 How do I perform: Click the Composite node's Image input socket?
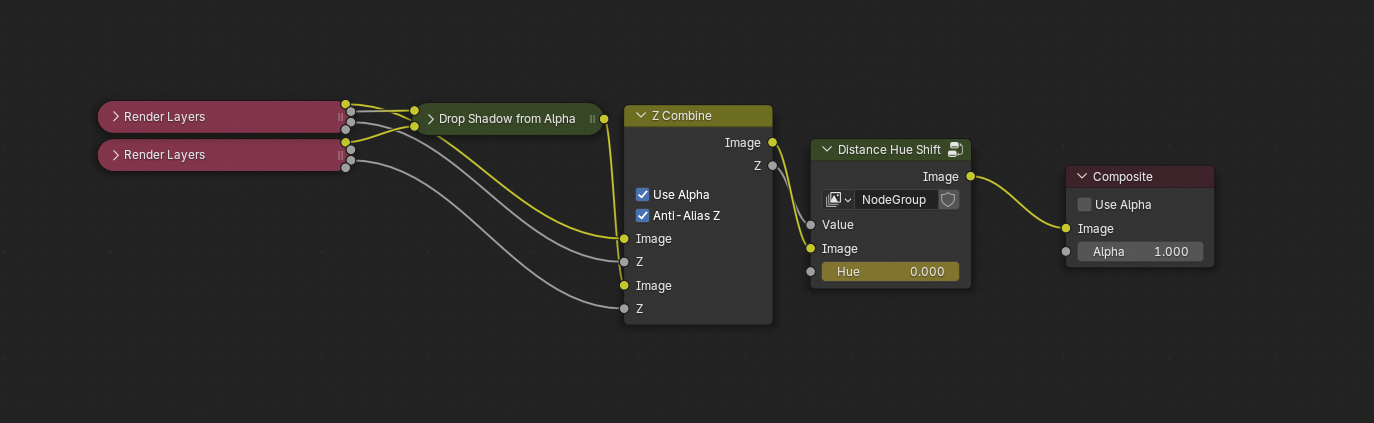tap(1066, 229)
